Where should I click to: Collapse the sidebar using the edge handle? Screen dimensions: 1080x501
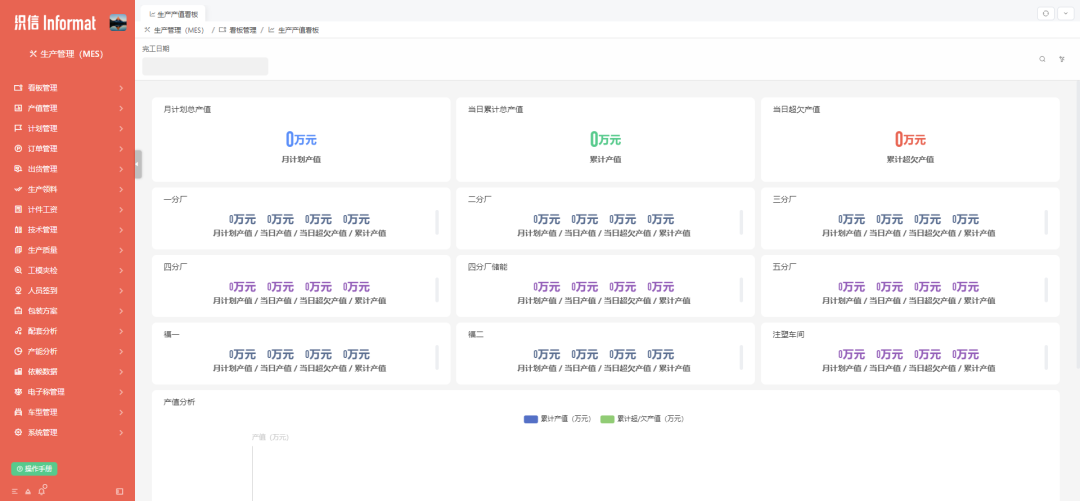click(x=138, y=164)
